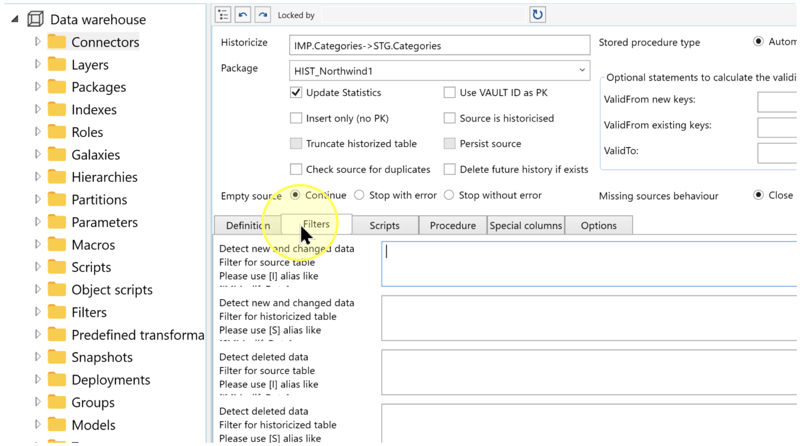Click deleted data source table filter box

(589, 372)
